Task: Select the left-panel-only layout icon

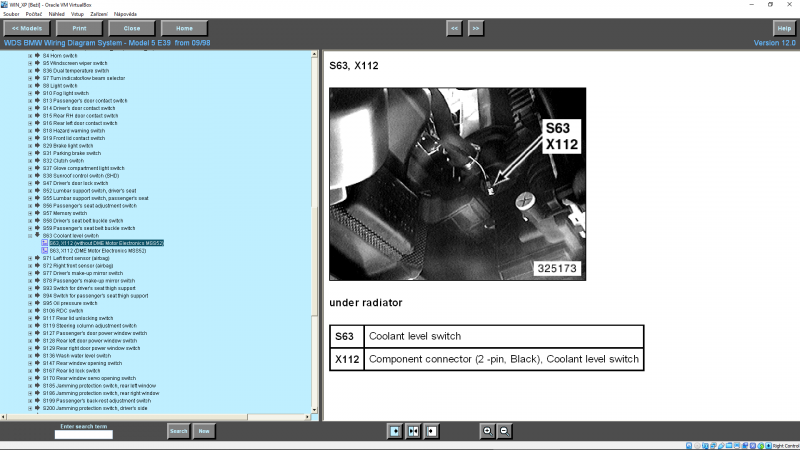Action: point(394,431)
